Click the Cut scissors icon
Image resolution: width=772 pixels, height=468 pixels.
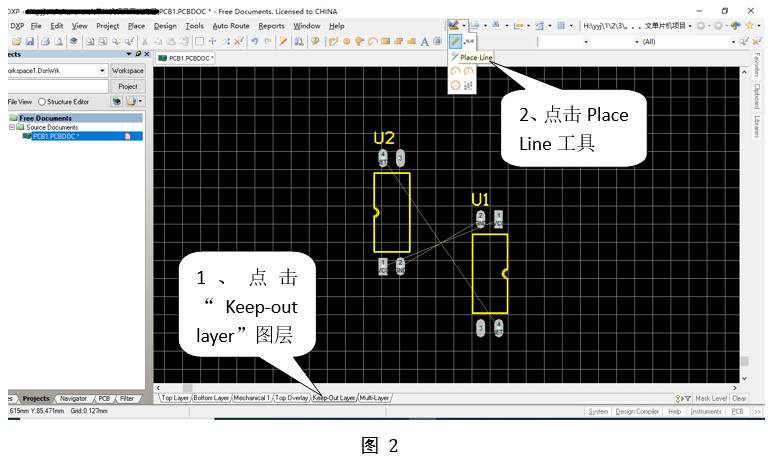[x=145, y=42]
